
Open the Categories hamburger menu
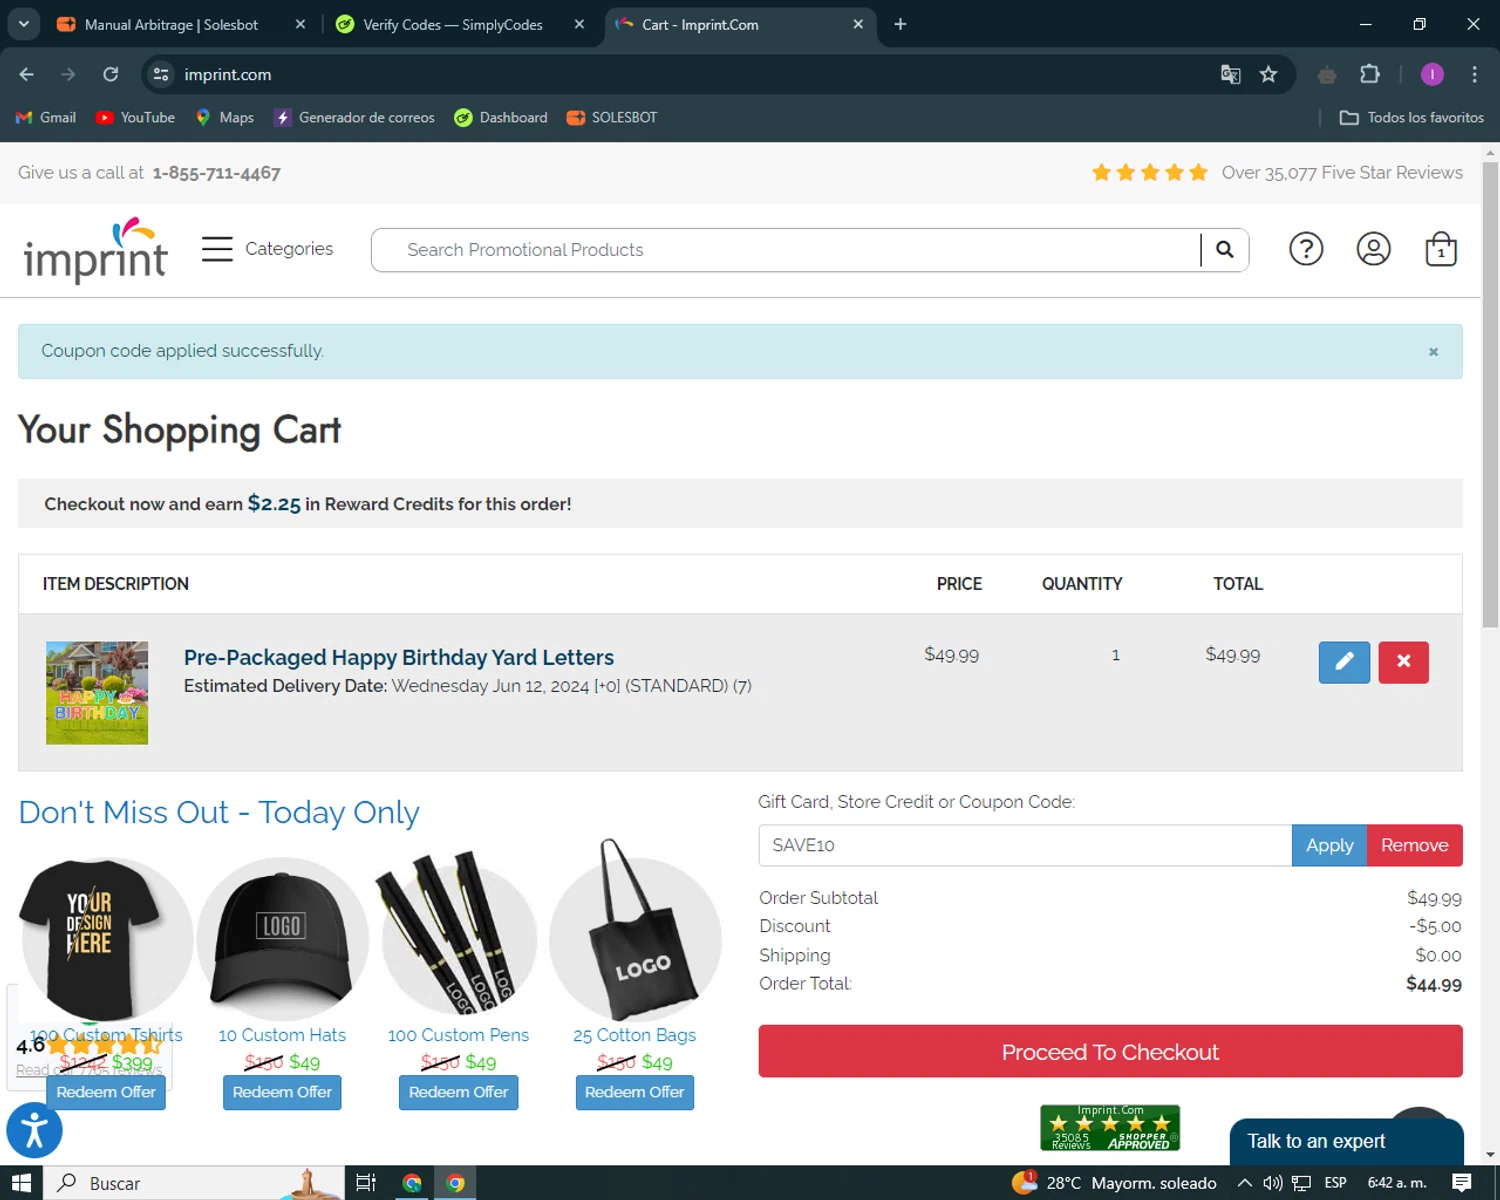pyautogui.click(x=268, y=249)
